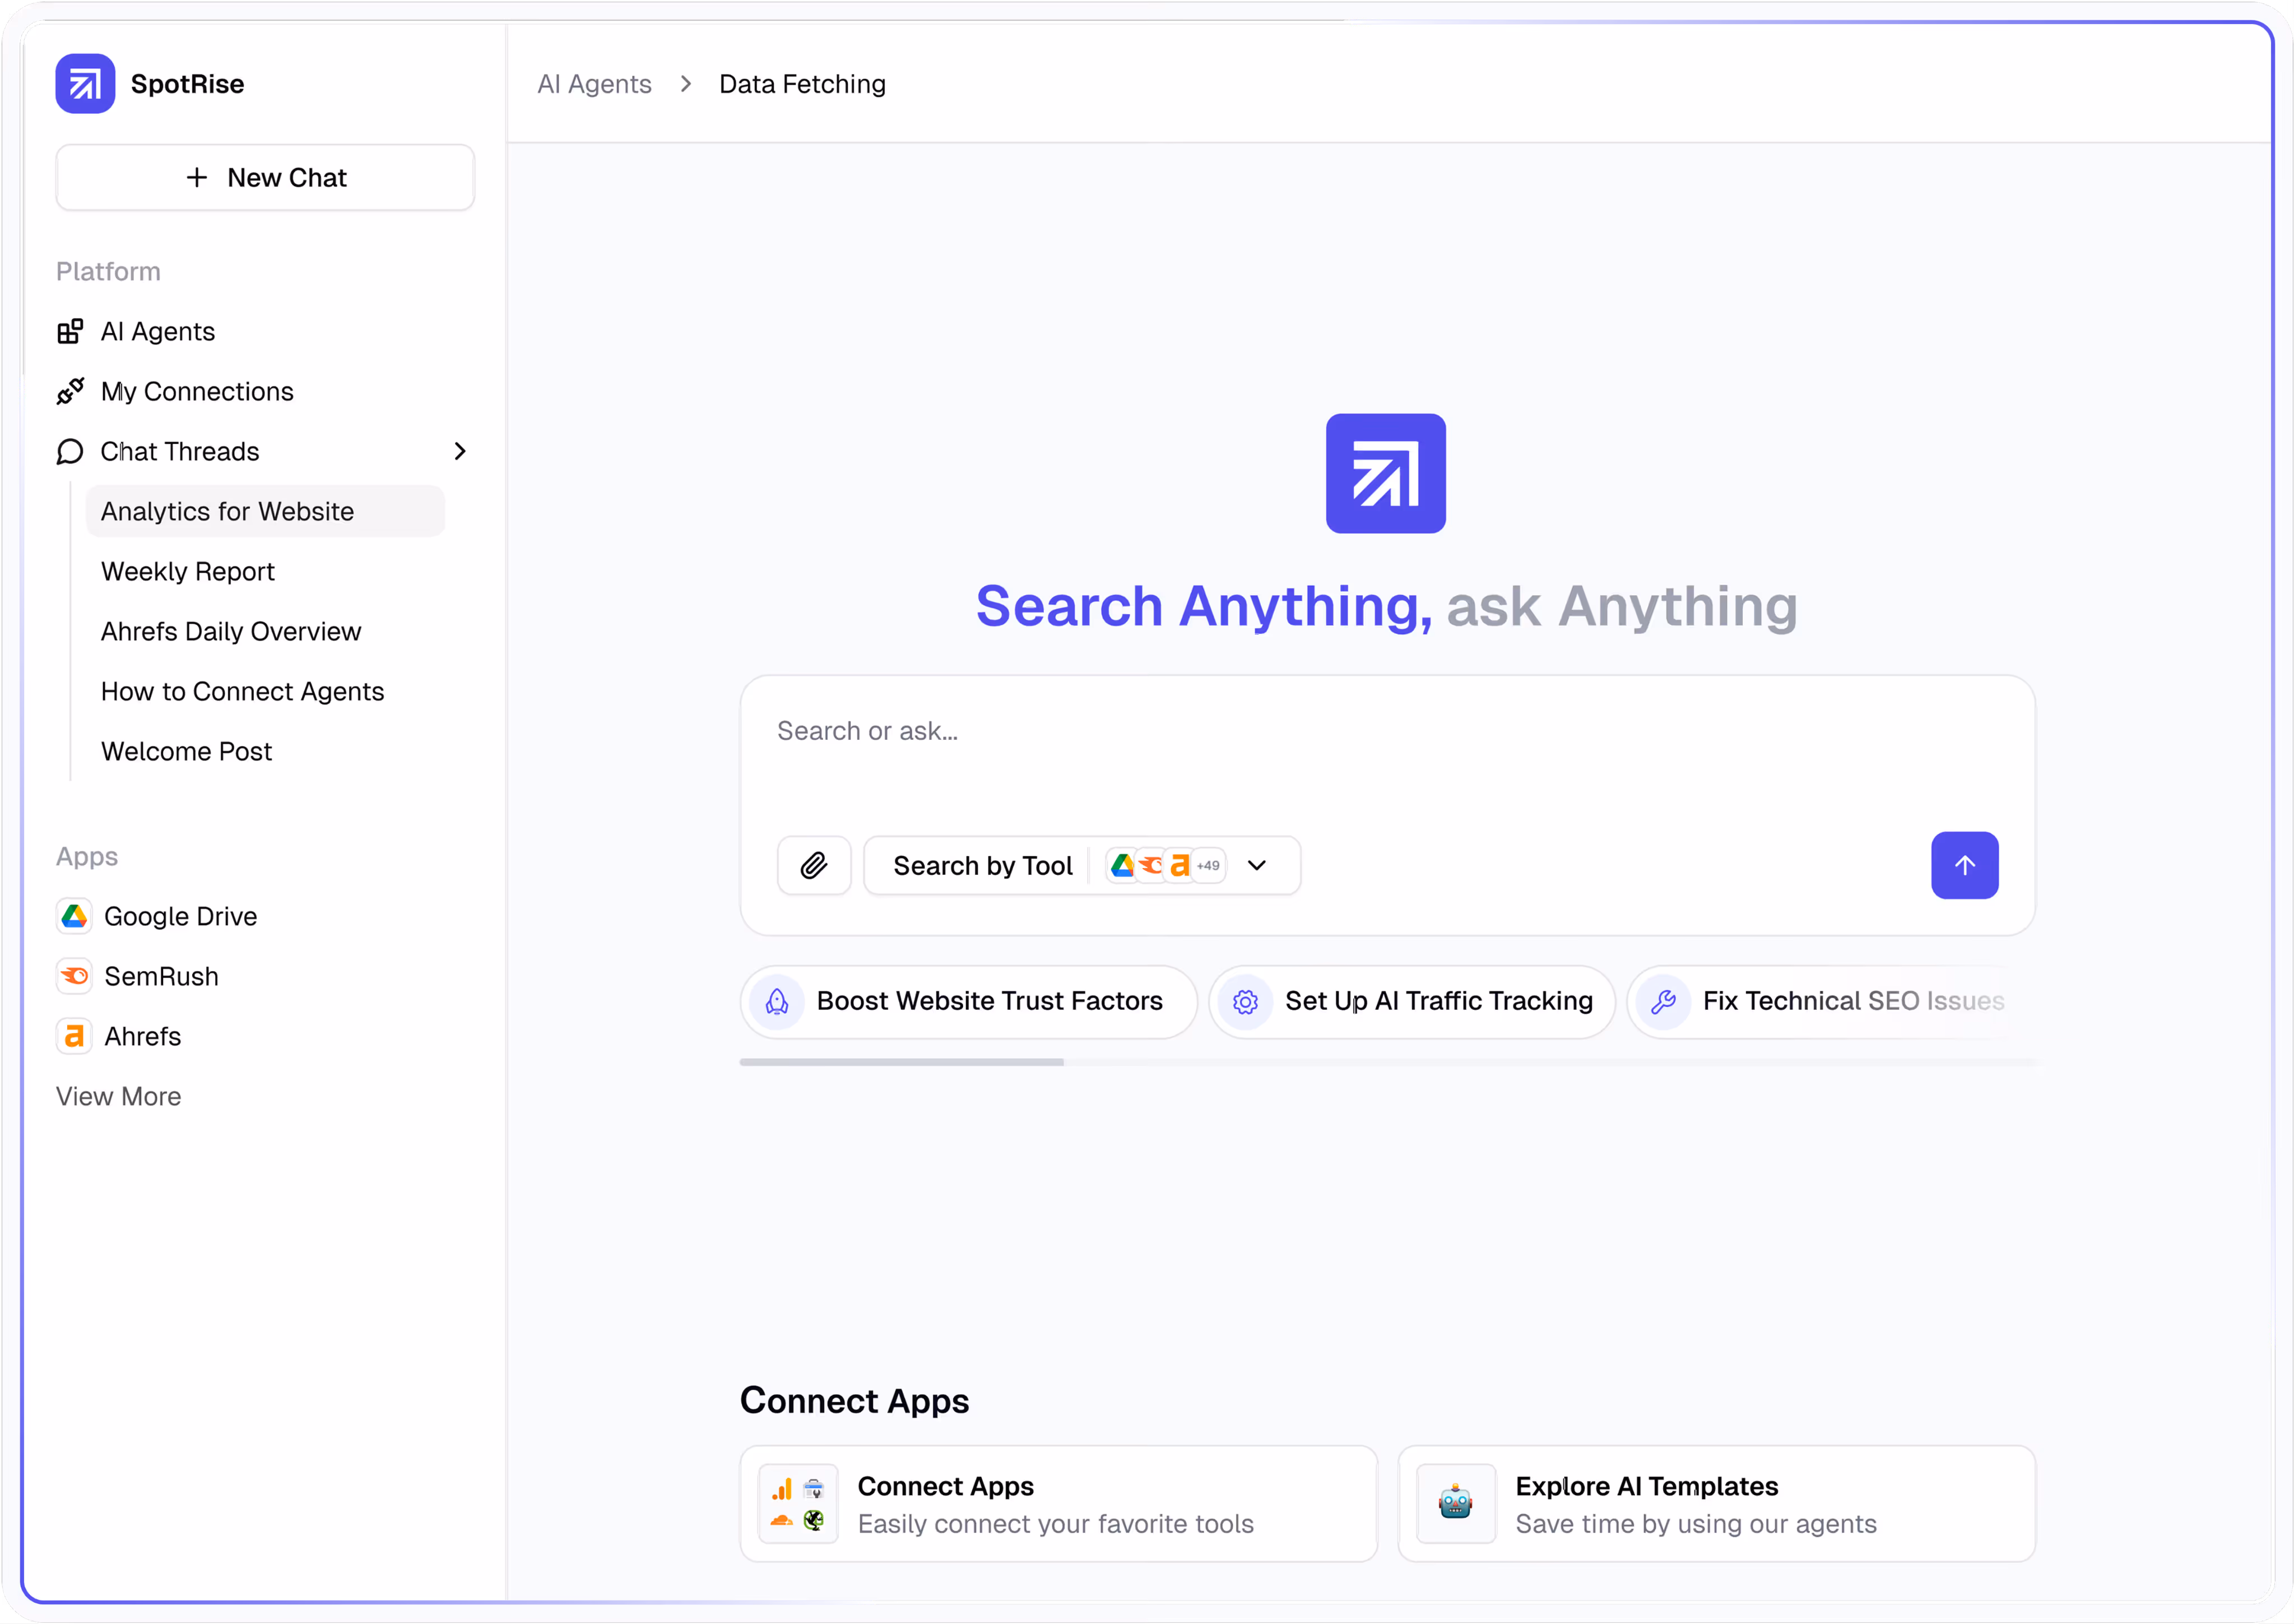
Task: Click the AI Agents breadcrumb link
Action: [594, 84]
